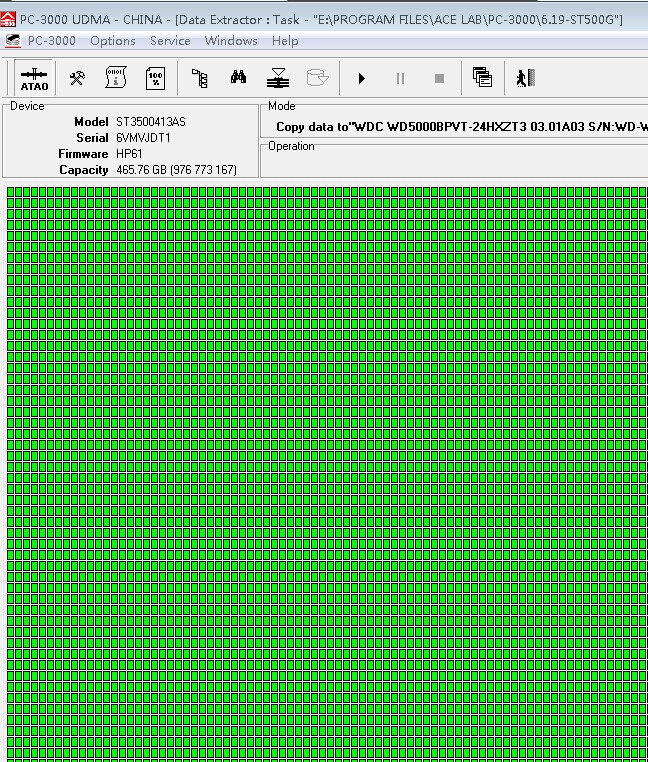648x762 pixels.
Task: Click the binoculars search icon
Action: 239,78
